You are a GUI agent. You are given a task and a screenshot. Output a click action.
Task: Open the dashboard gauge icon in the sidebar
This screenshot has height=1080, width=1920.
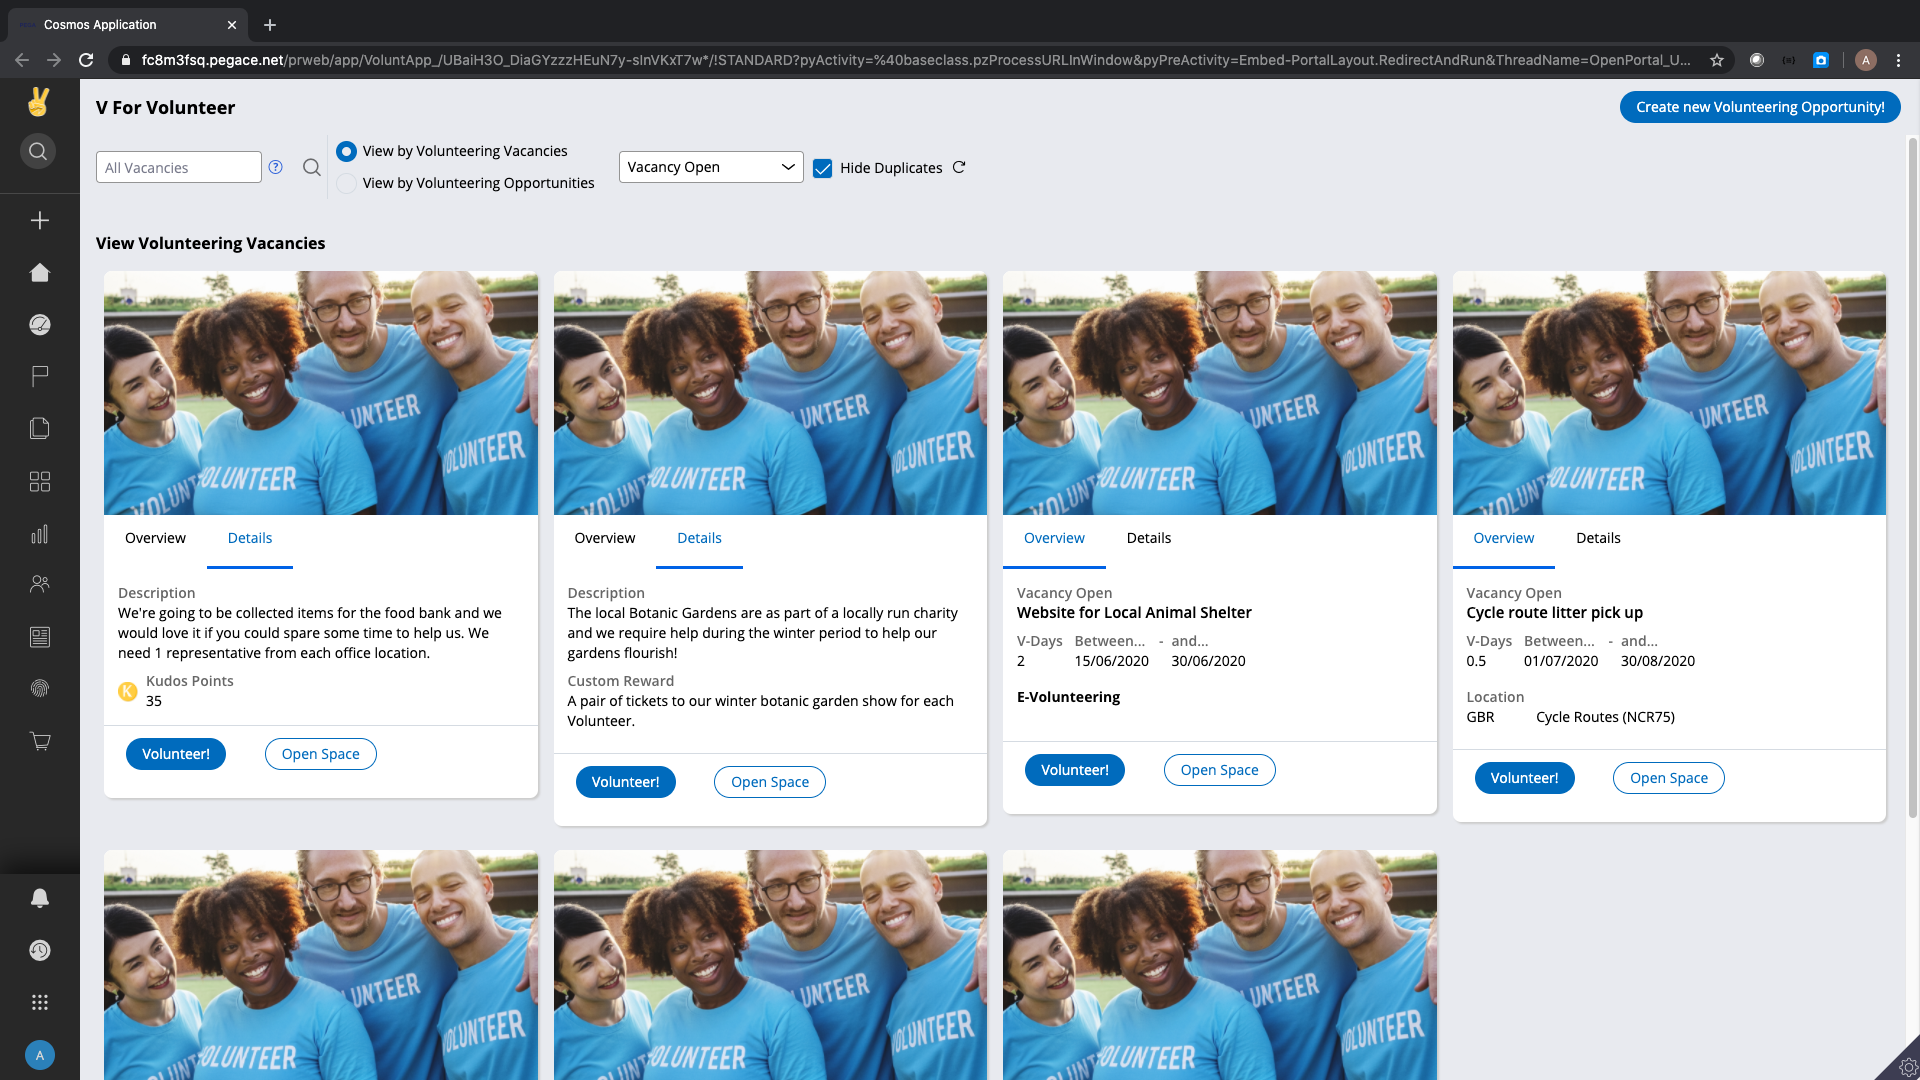click(x=40, y=325)
